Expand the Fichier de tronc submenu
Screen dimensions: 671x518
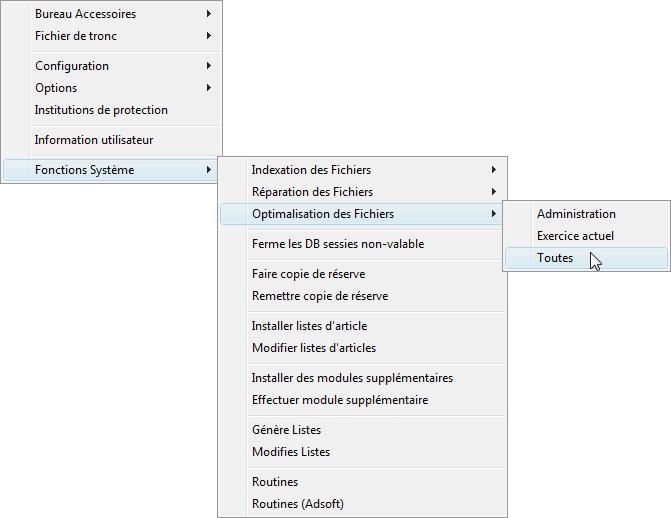pos(111,36)
